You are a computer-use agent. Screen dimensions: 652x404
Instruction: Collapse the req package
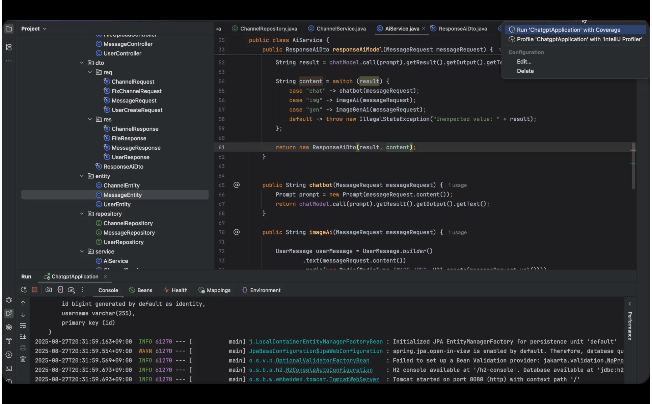click(90, 72)
